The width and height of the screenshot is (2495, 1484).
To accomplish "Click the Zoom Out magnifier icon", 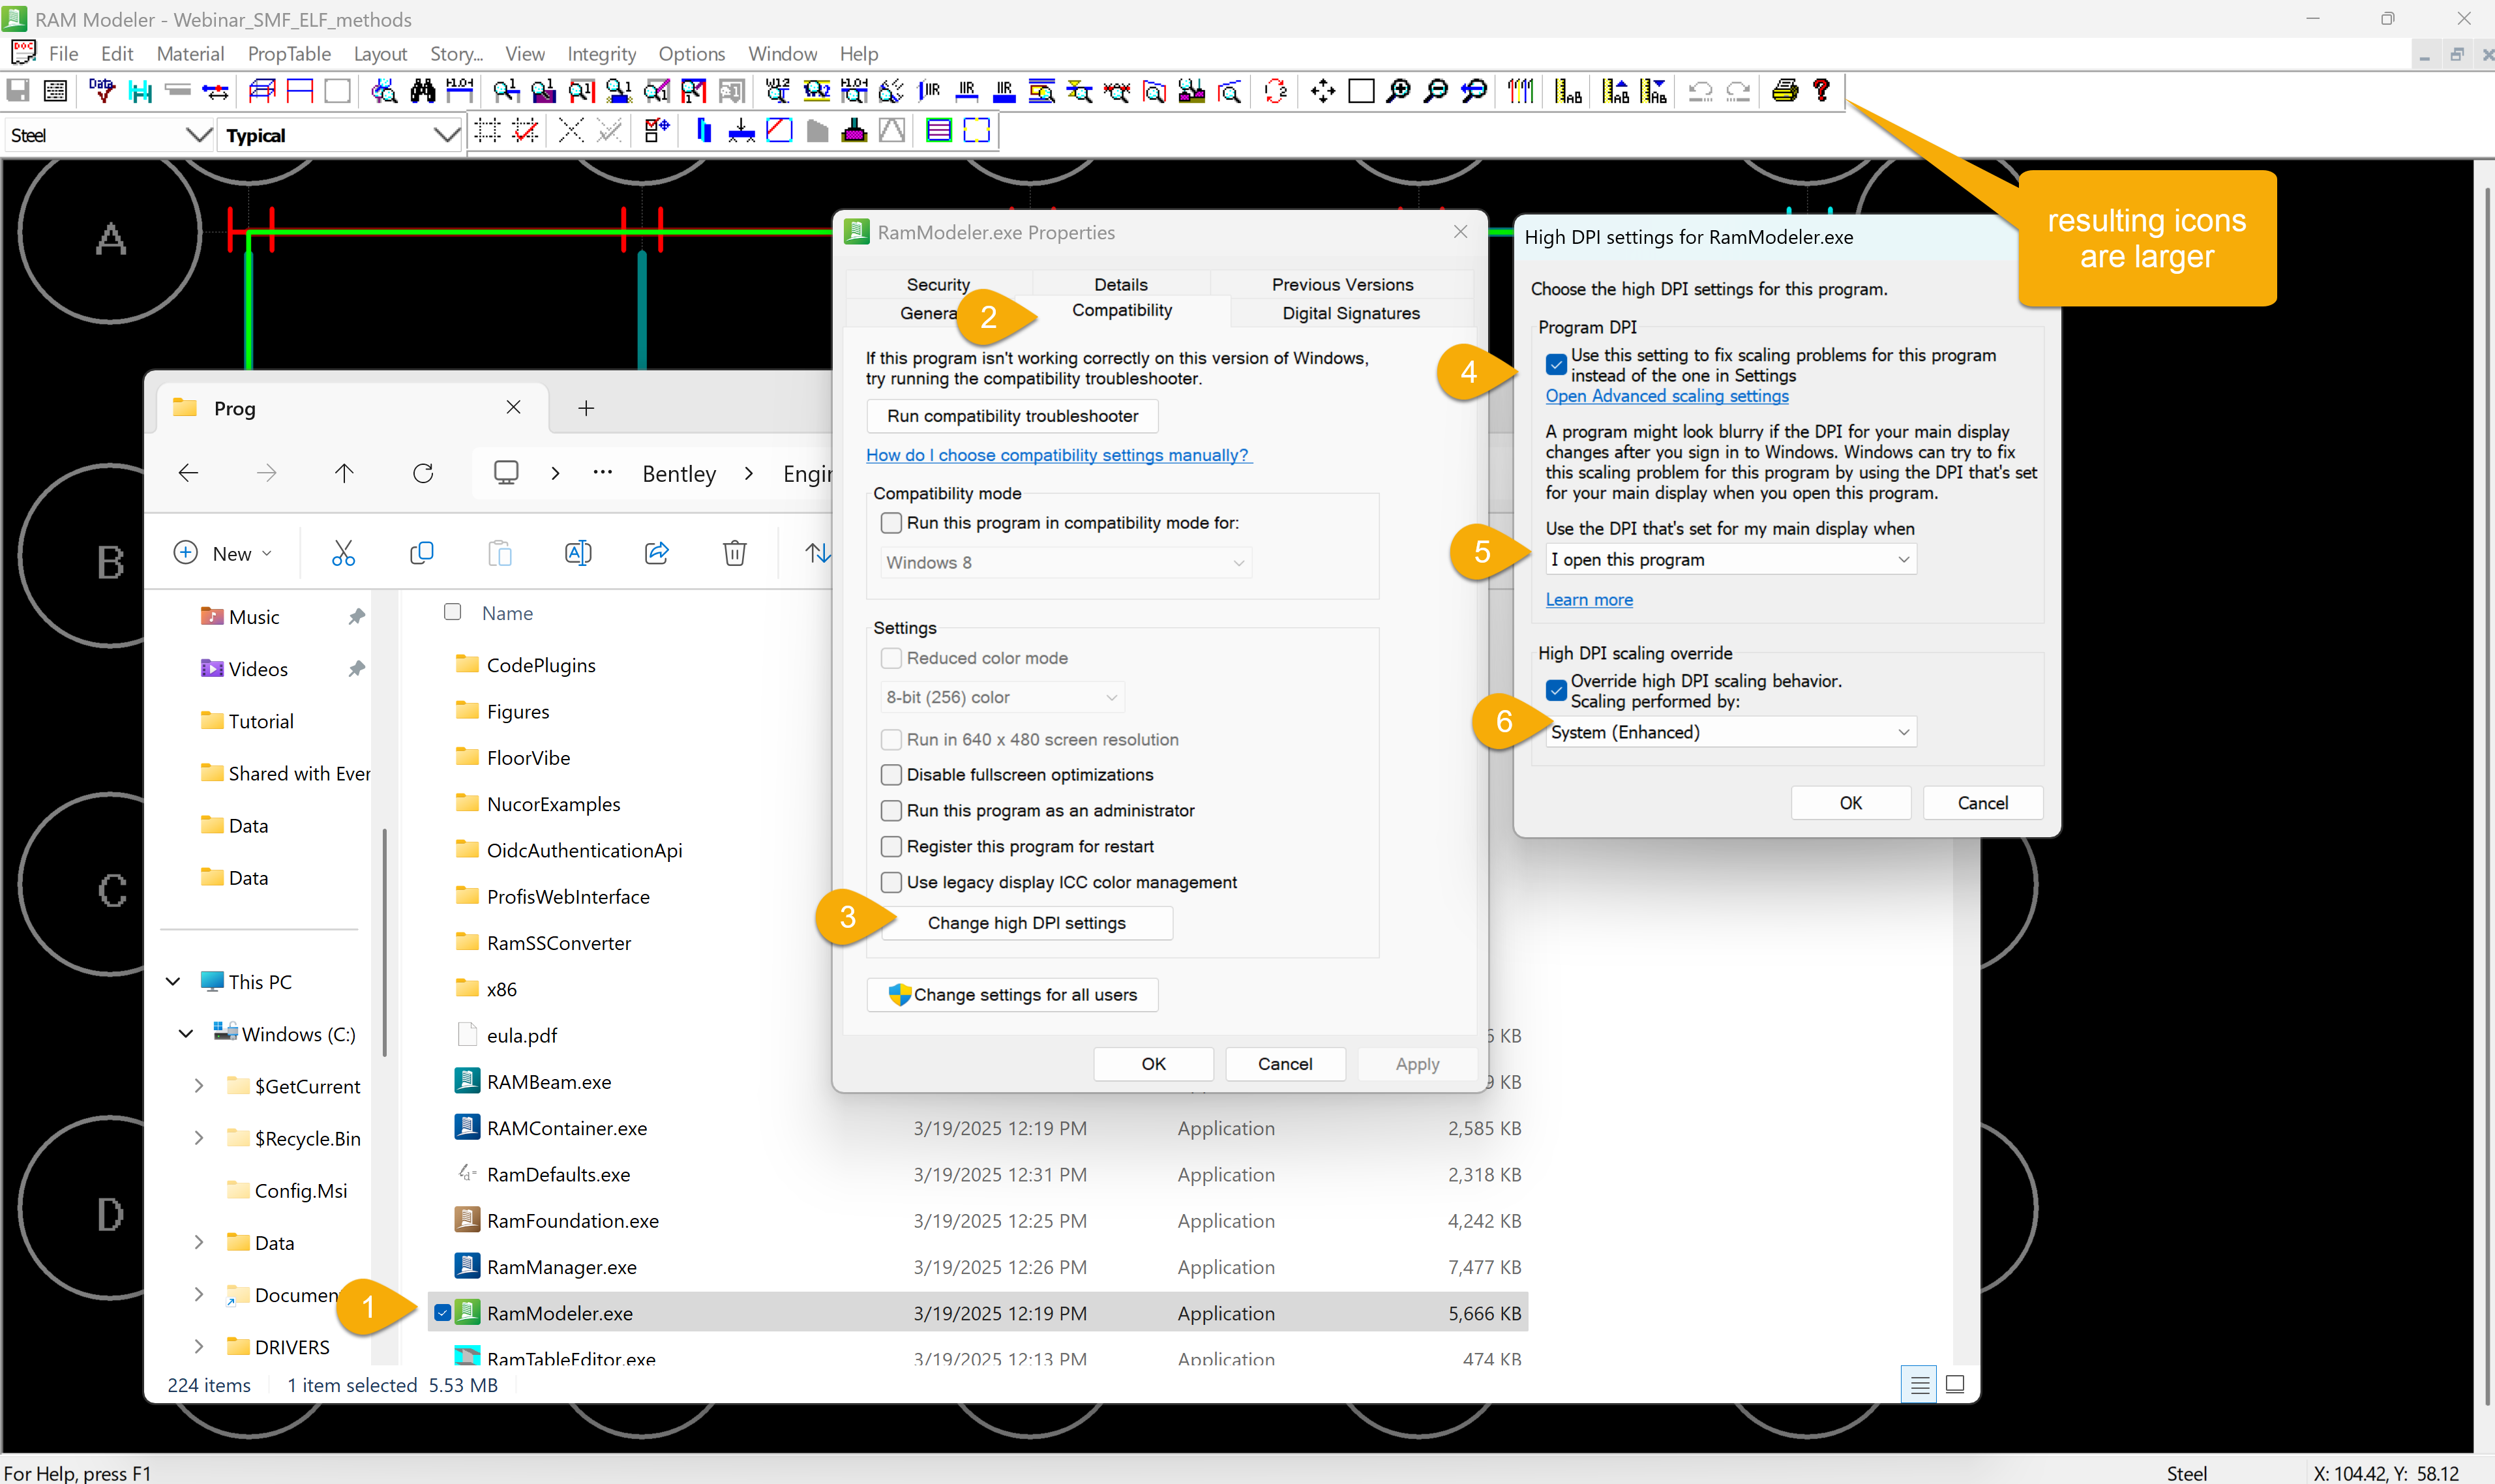I will [x=1436, y=91].
